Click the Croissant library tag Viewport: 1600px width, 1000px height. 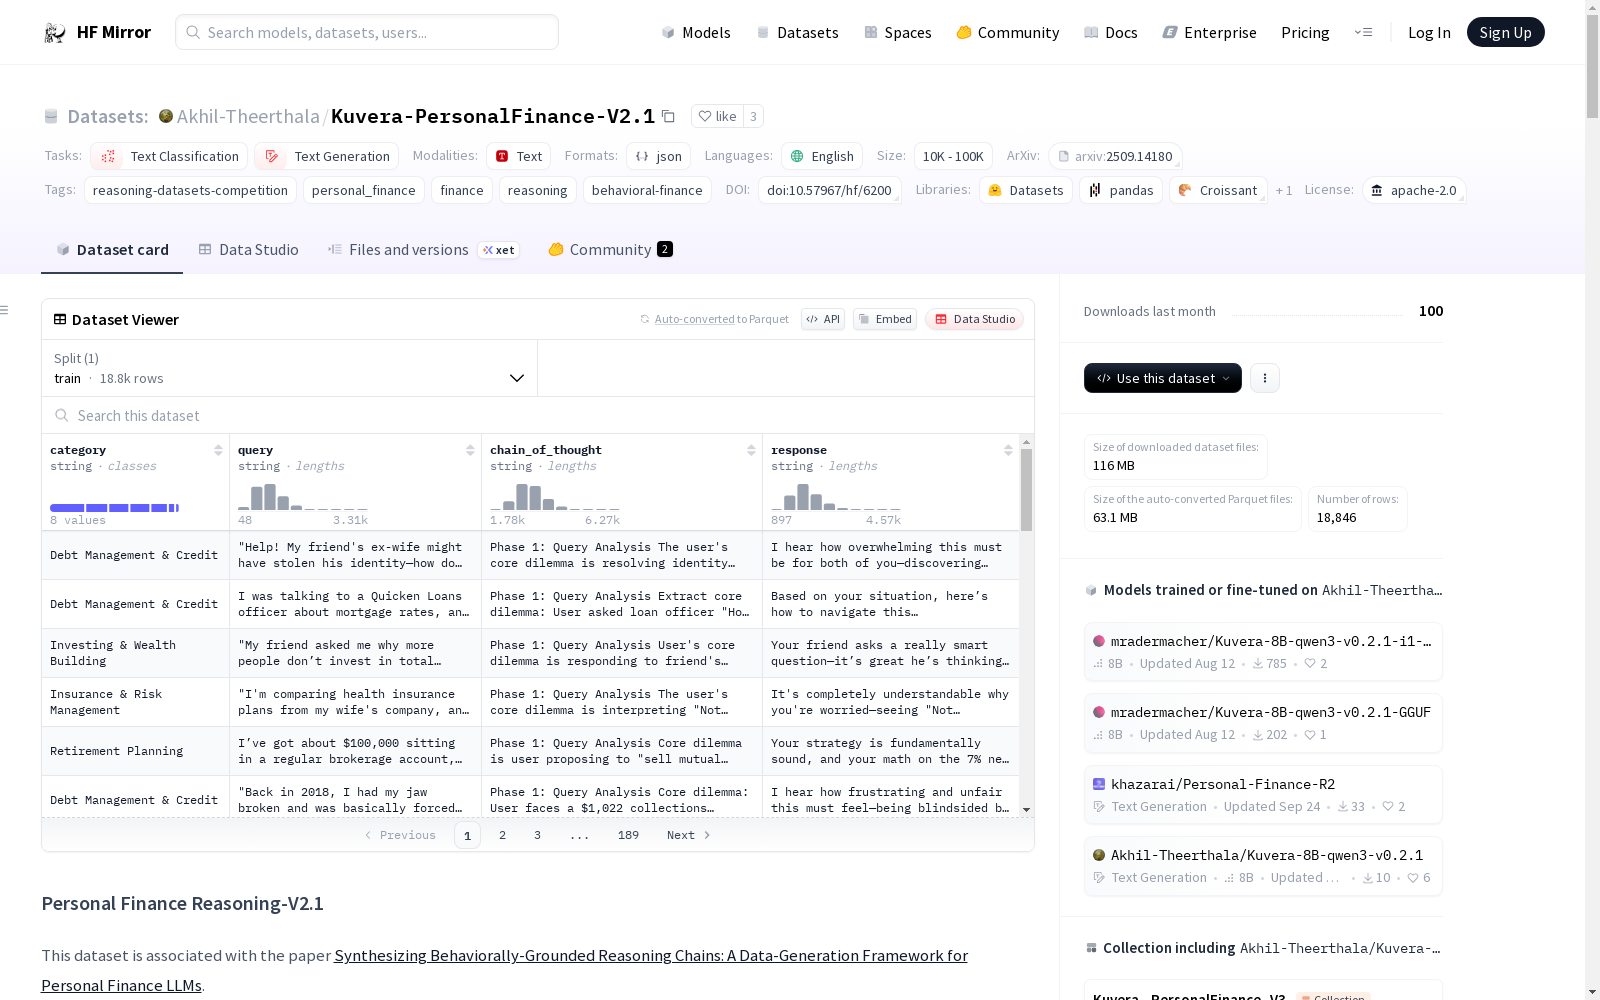(x=1218, y=190)
